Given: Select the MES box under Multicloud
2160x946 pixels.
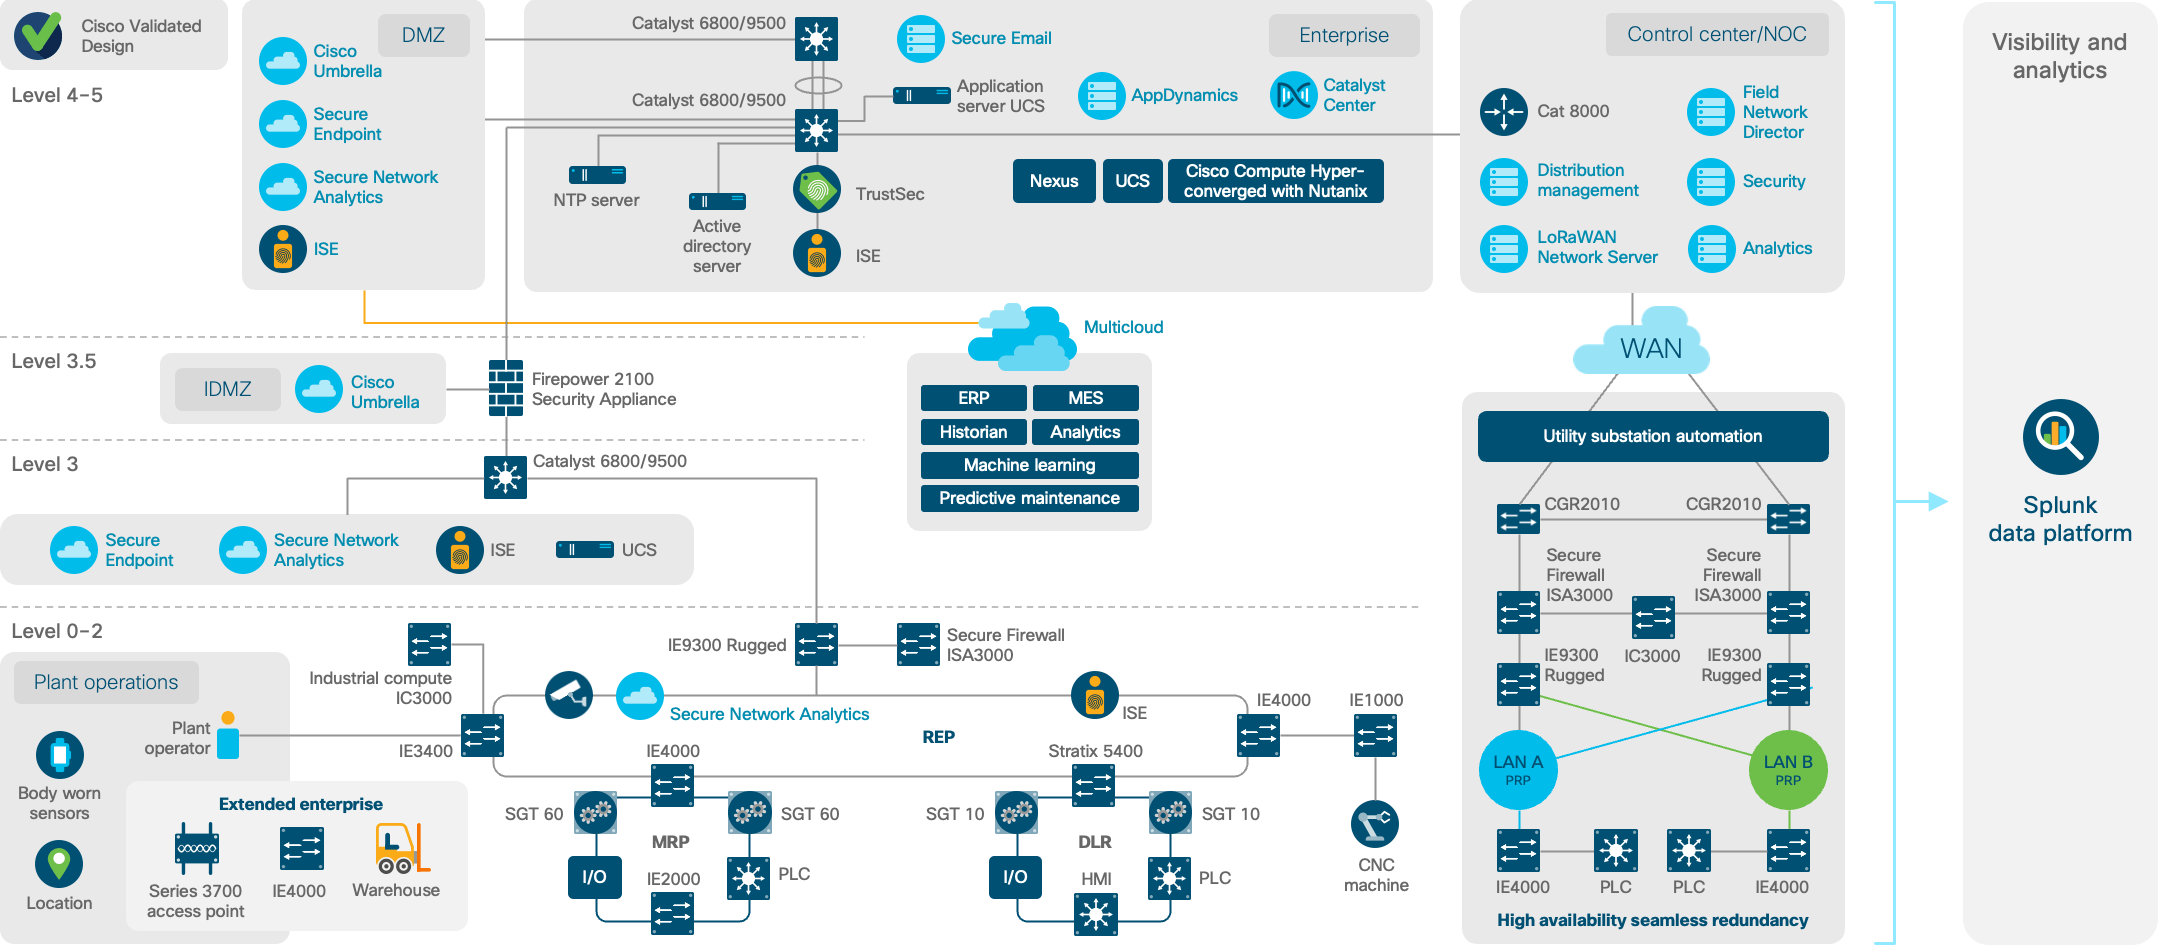Looking at the screenshot, I should 1086,398.
